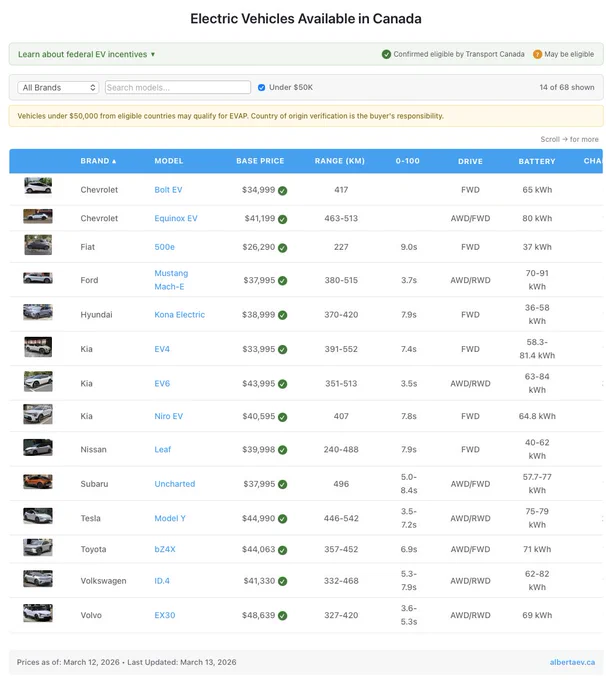The height and width of the screenshot is (680, 606).
Task: Click the green check beside $39,998
Action: click(282, 450)
